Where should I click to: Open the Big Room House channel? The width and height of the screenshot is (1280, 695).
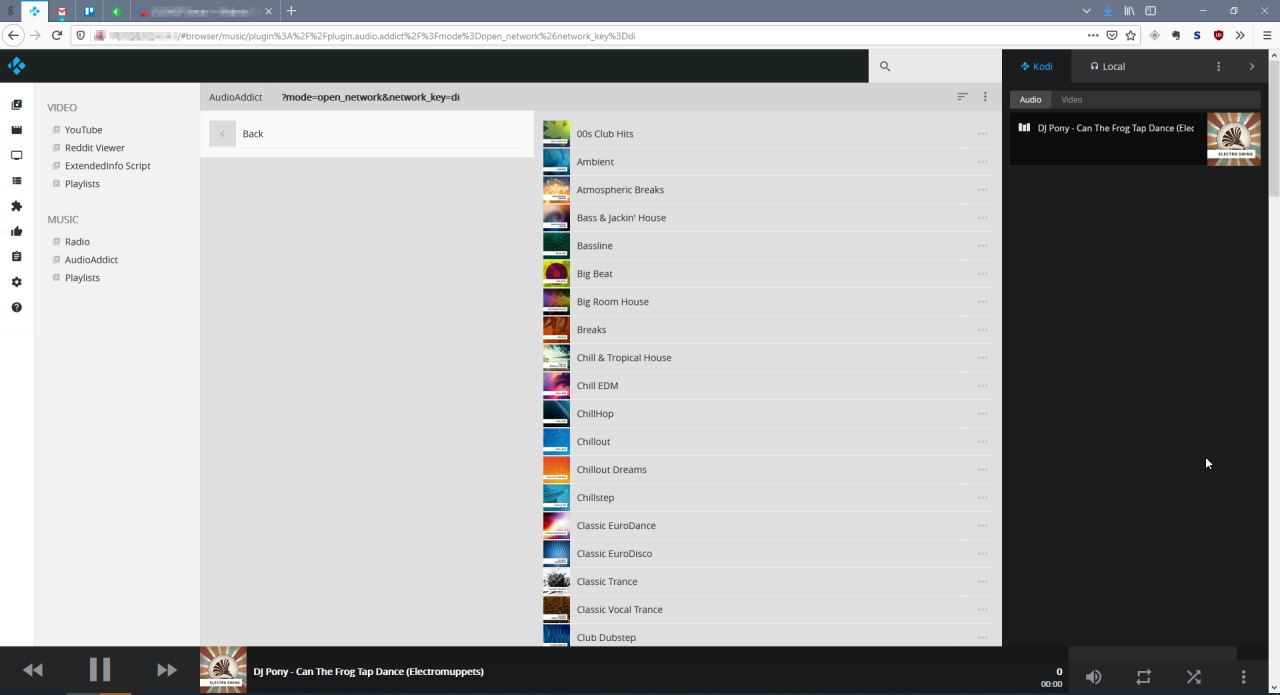pyautogui.click(x=613, y=302)
